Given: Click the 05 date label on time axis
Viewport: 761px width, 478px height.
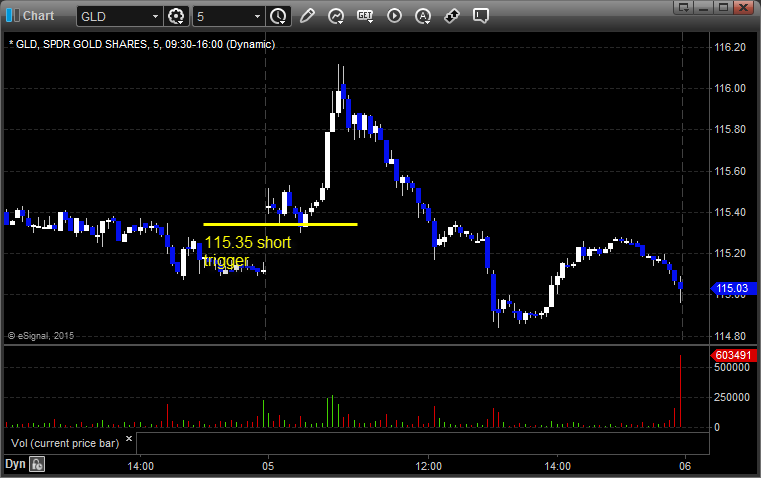Looking at the screenshot, I should (268, 466).
